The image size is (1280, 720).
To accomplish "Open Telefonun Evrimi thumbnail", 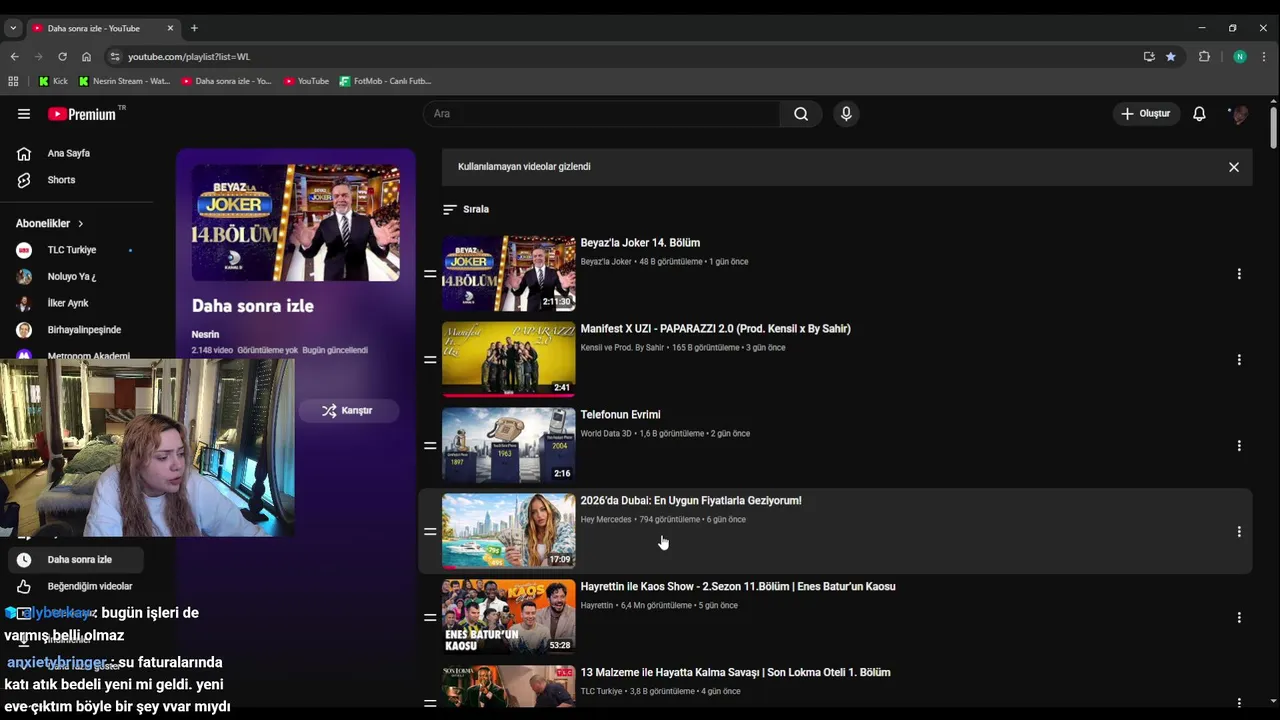I will (508, 446).
